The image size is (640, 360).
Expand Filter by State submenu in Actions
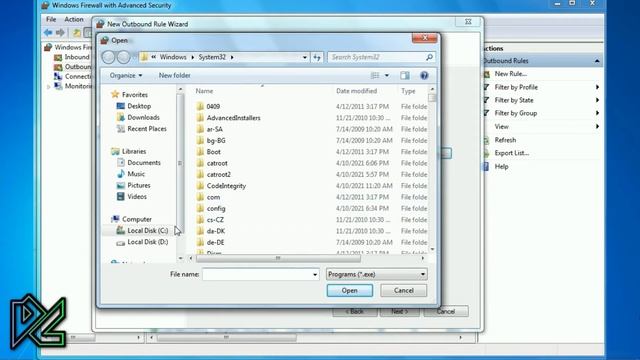coord(597,100)
